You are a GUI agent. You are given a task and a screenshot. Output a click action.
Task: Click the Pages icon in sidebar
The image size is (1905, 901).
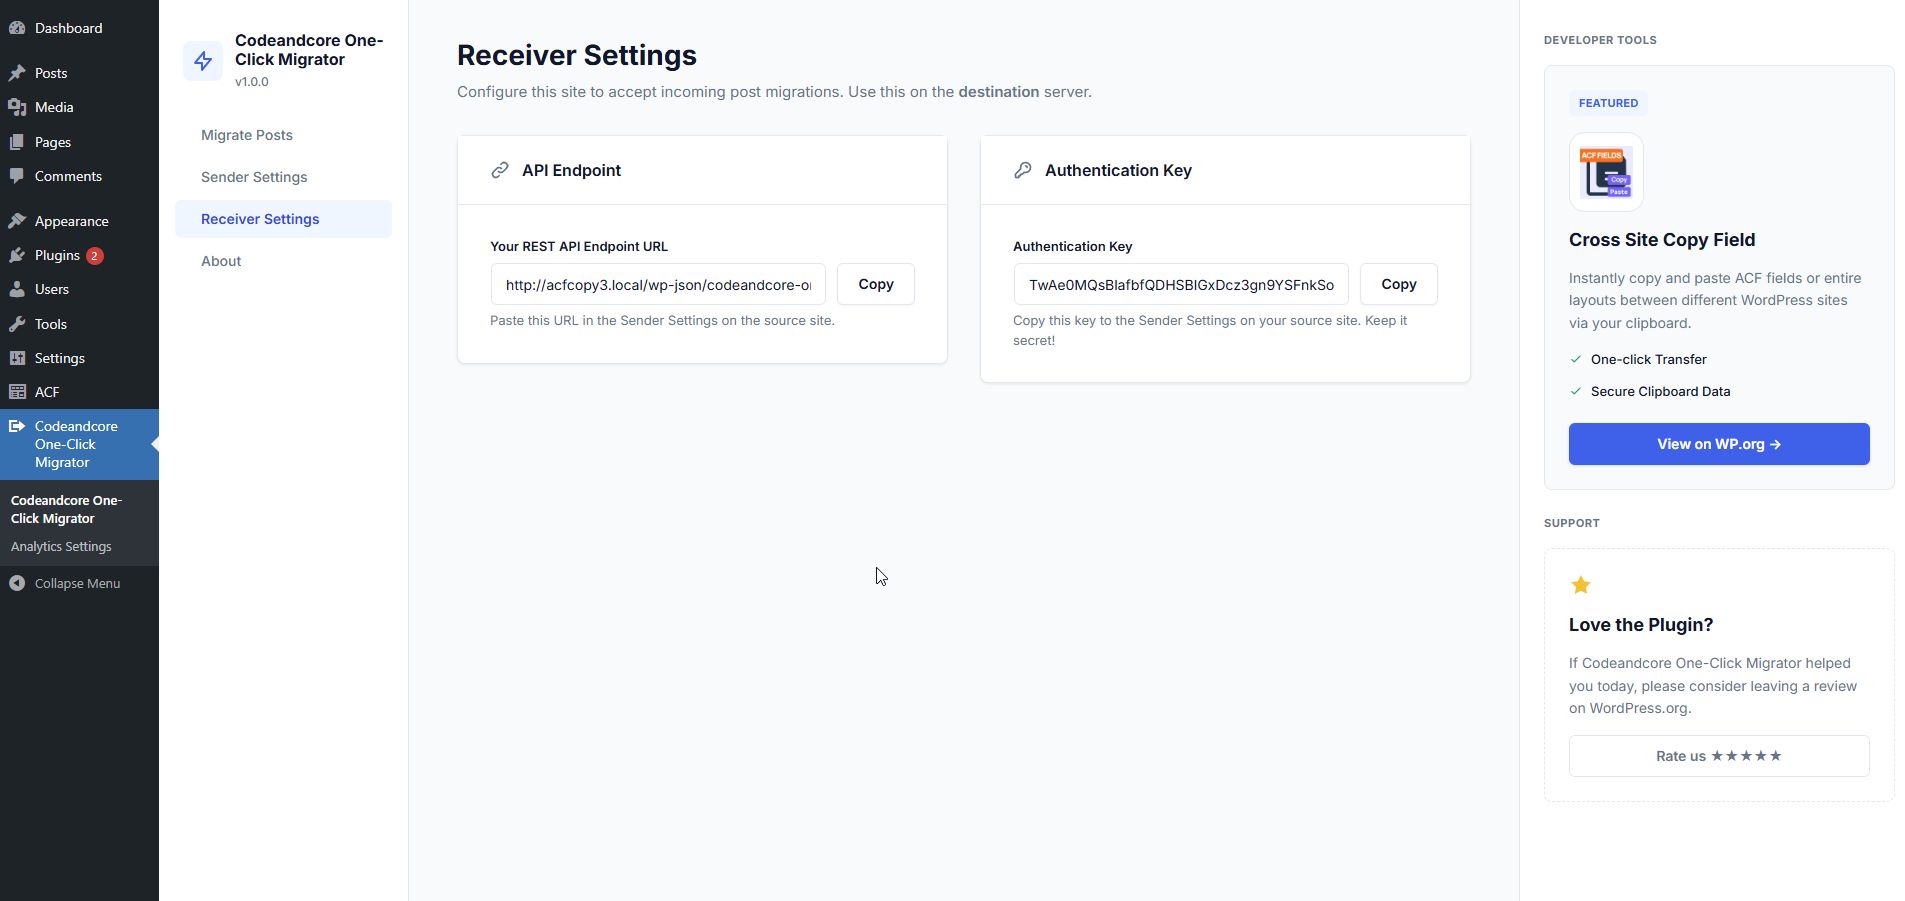(17, 142)
